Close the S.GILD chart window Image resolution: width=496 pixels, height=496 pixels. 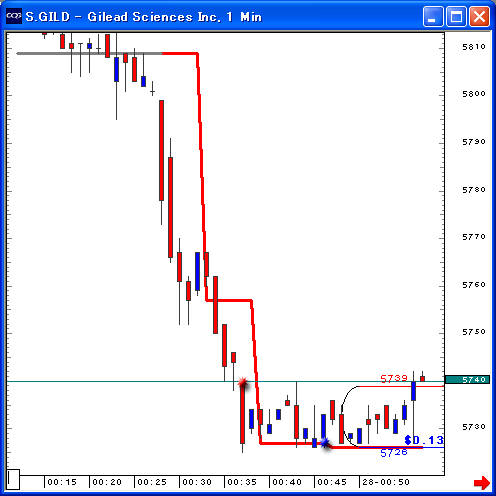pos(480,16)
